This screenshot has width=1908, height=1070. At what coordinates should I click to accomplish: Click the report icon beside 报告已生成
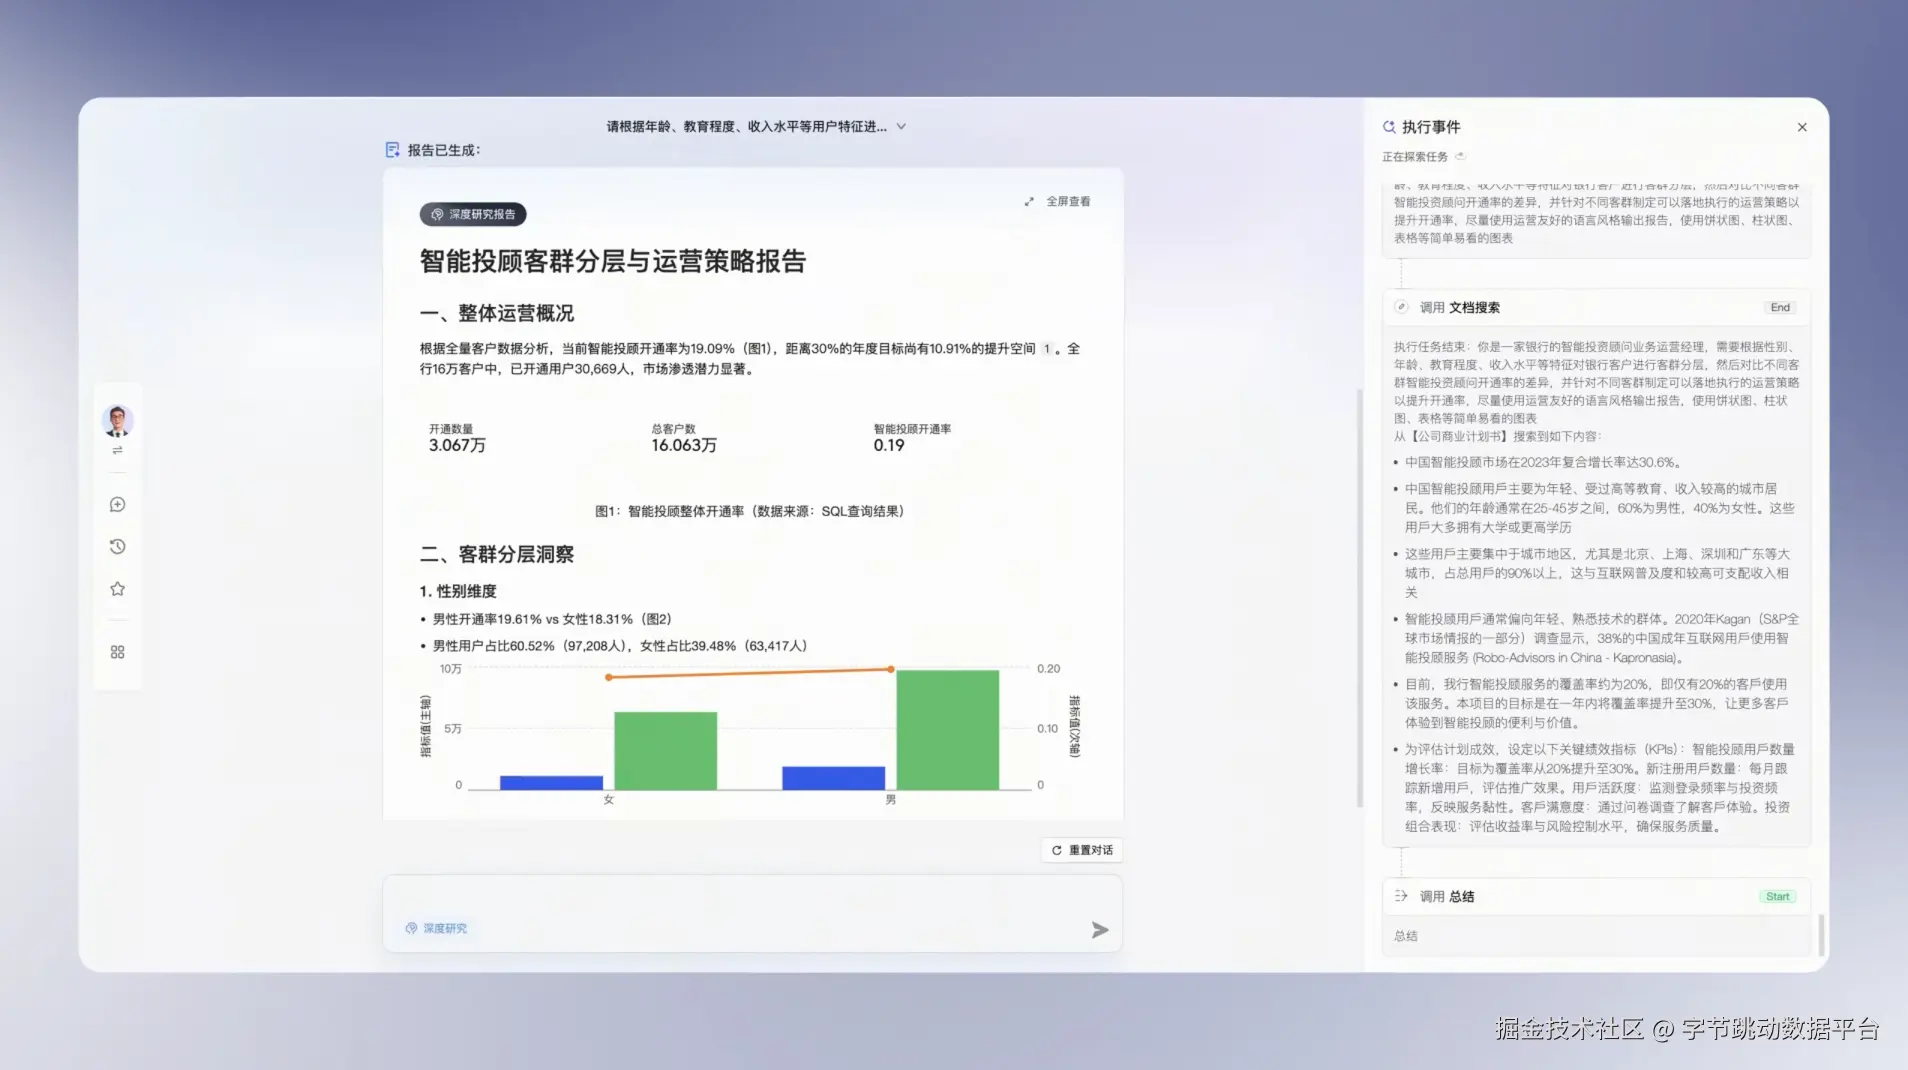coord(392,150)
